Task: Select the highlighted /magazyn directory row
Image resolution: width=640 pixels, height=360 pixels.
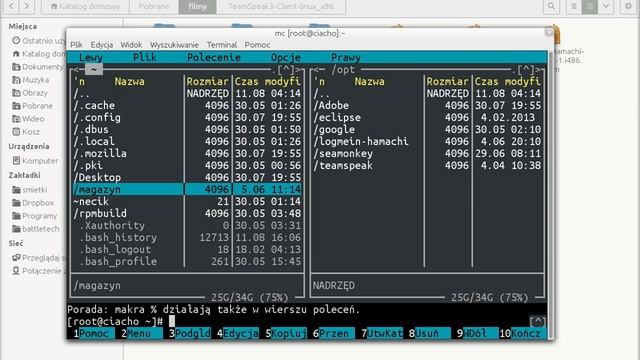Action: pos(187,189)
